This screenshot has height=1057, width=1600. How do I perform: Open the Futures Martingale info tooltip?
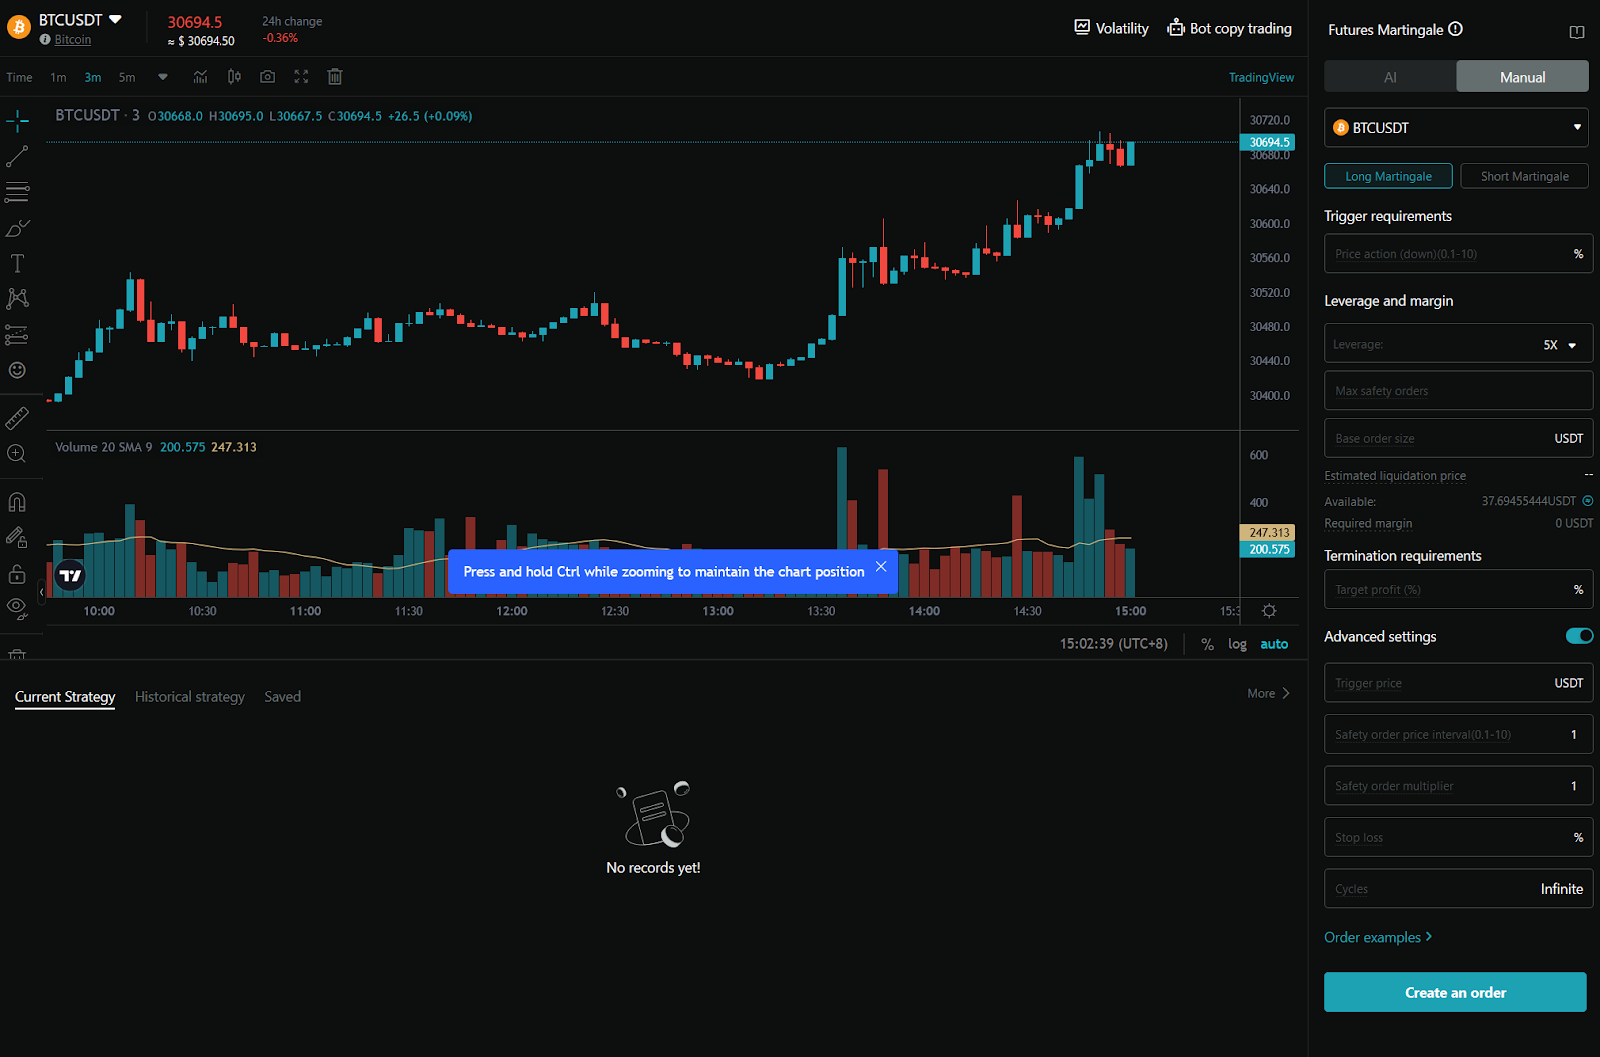(x=1456, y=29)
